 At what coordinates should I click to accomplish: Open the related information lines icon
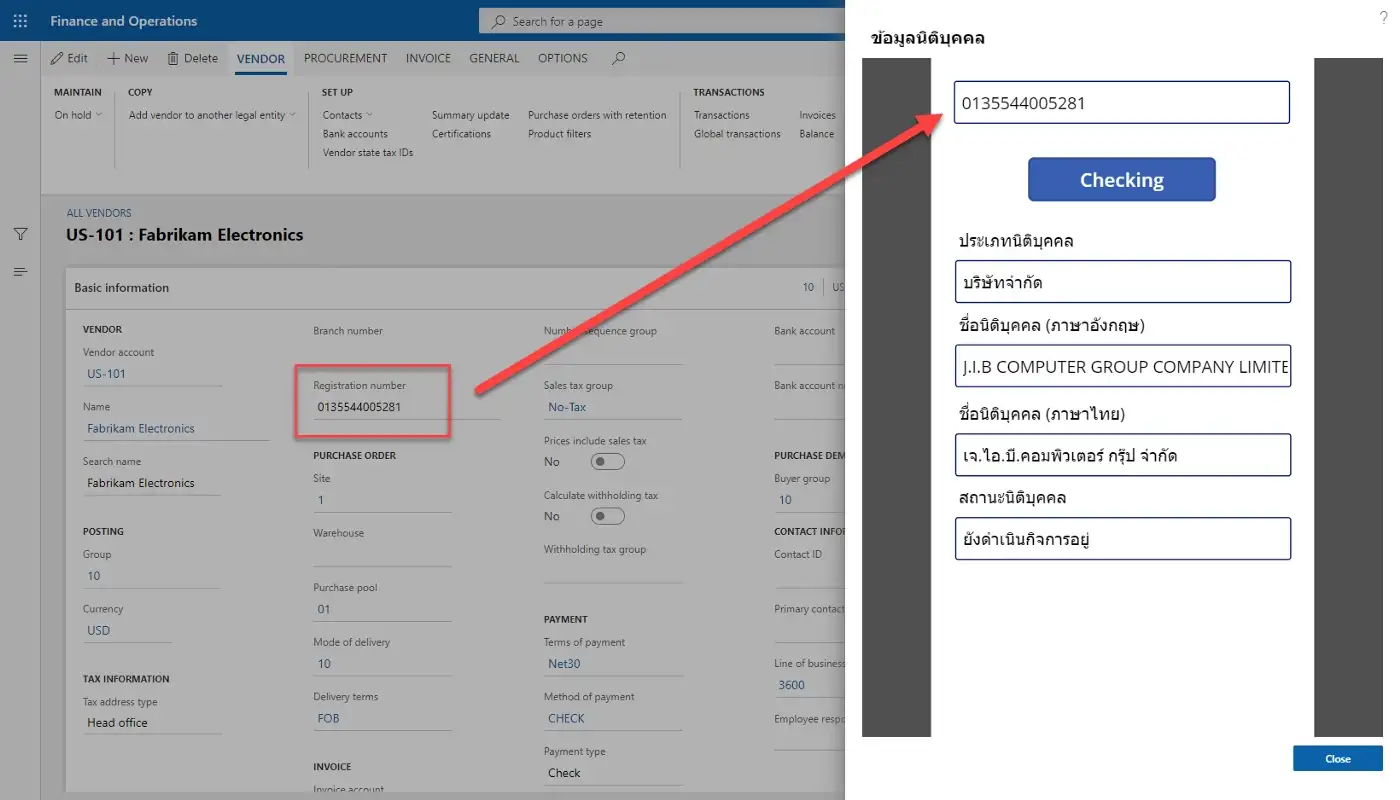click(20, 272)
